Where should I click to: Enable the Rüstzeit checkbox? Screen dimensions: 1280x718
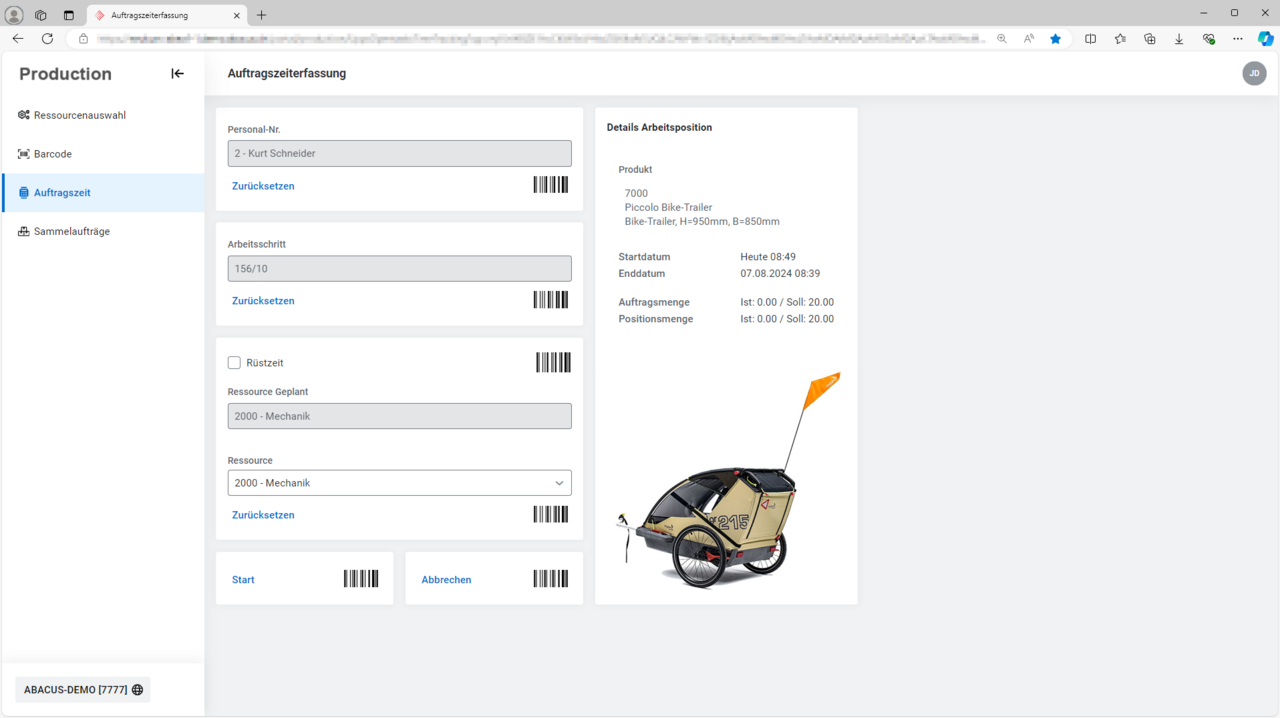(234, 363)
